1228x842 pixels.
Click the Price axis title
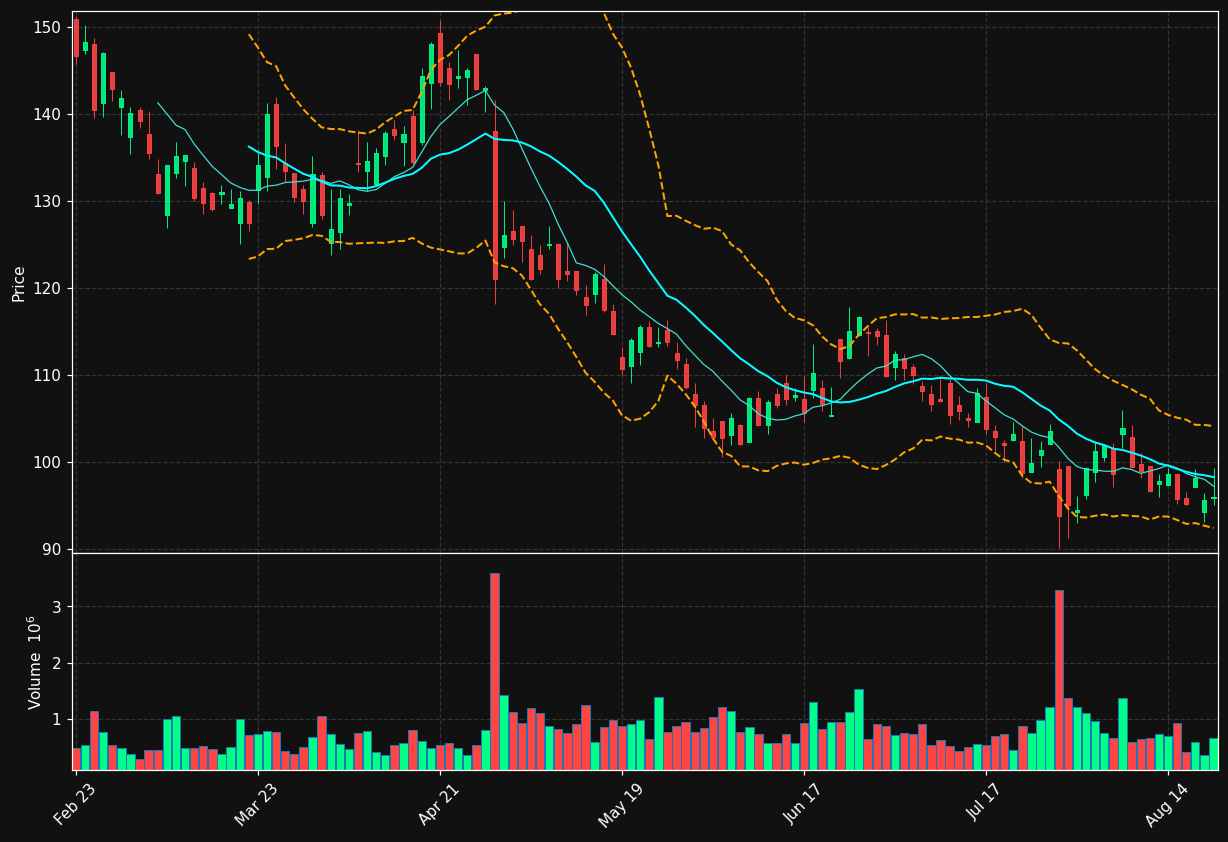pyautogui.click(x=18, y=283)
